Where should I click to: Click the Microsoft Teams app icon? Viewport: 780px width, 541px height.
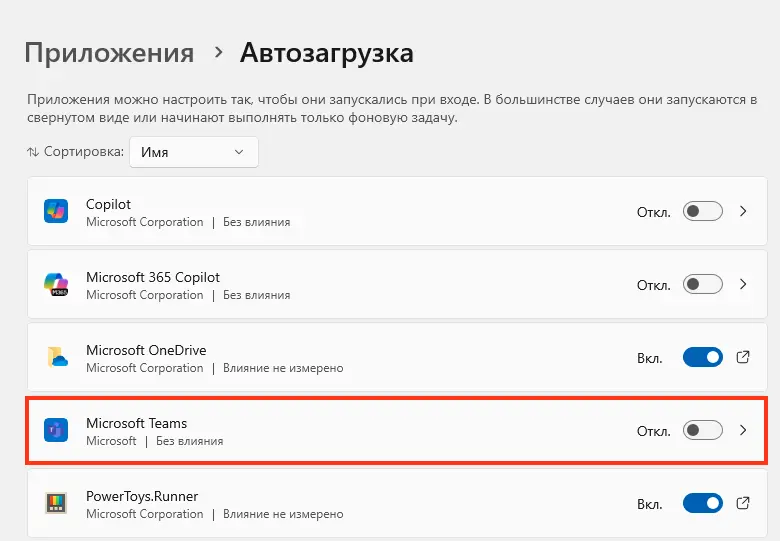[x=56, y=430]
